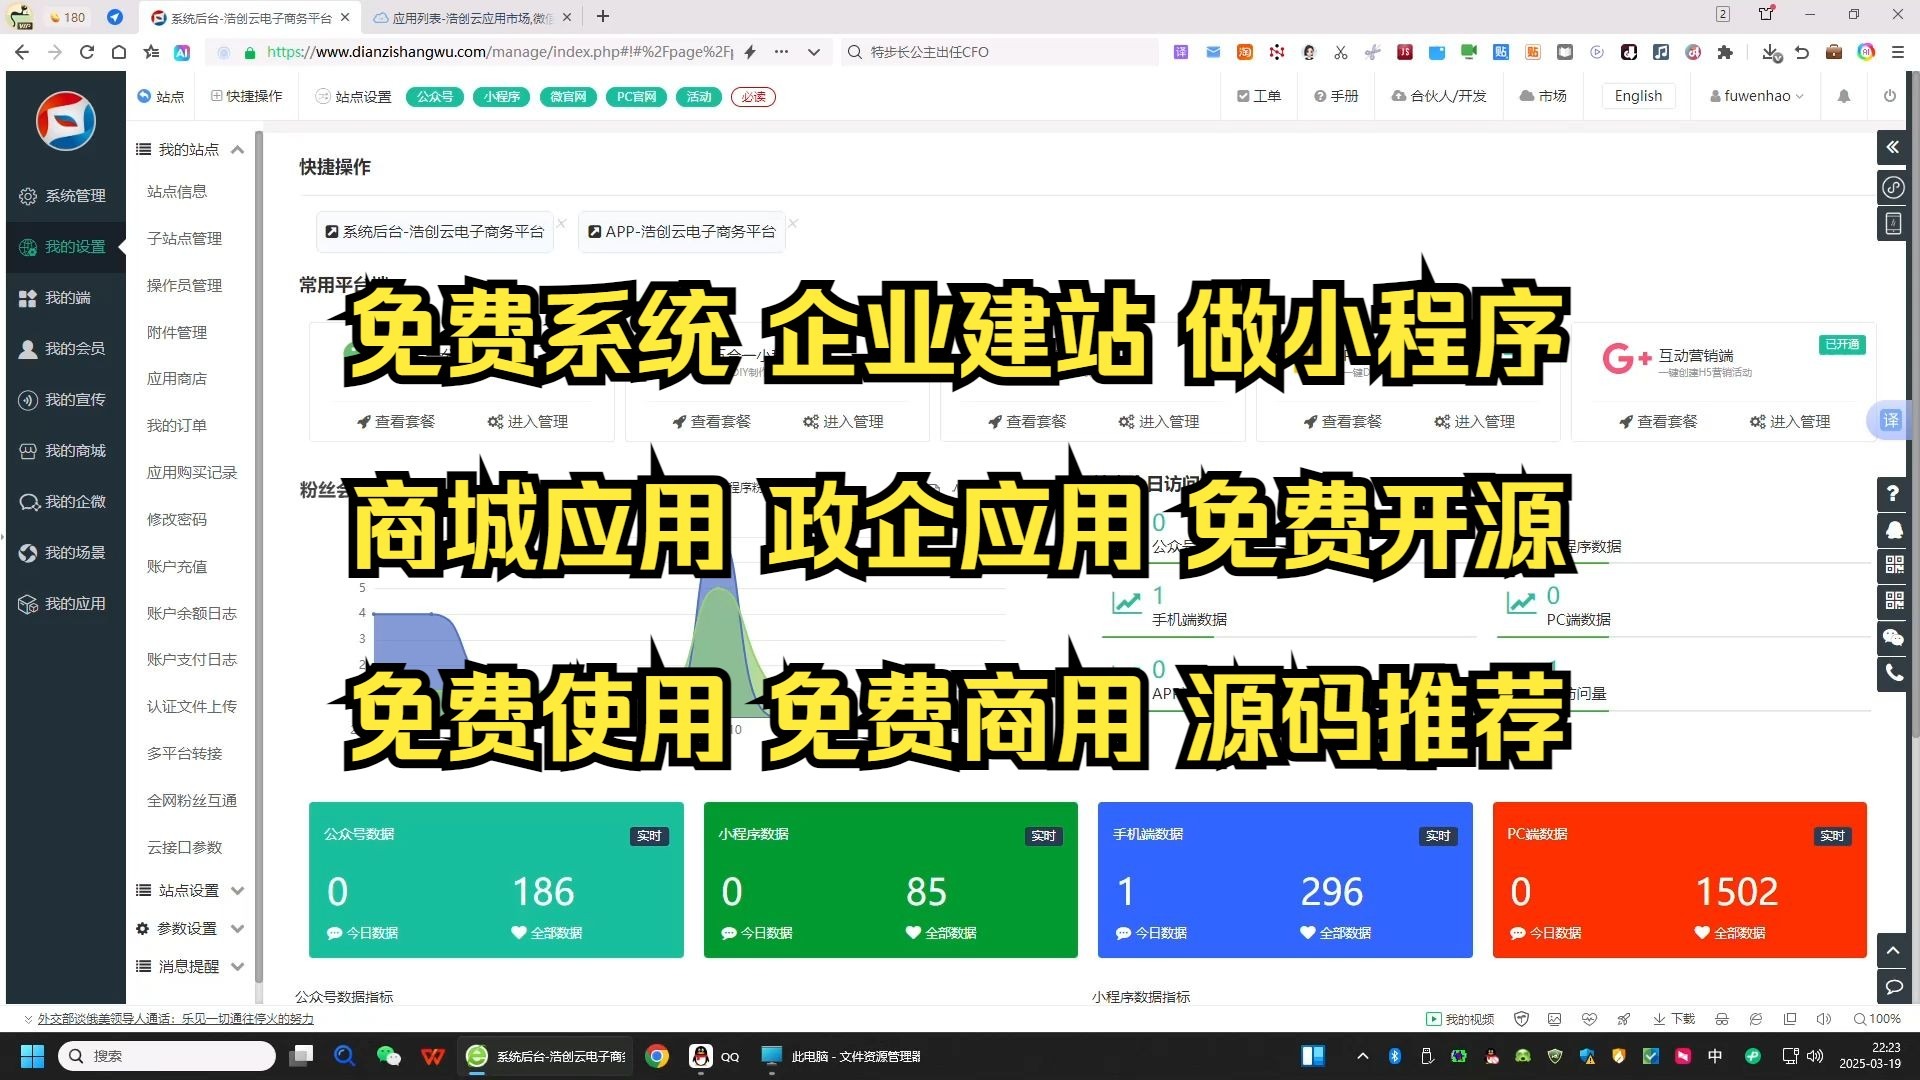The height and width of the screenshot is (1080, 1920).
Task: Open WeChat from the Windows taskbar
Action: (388, 1056)
